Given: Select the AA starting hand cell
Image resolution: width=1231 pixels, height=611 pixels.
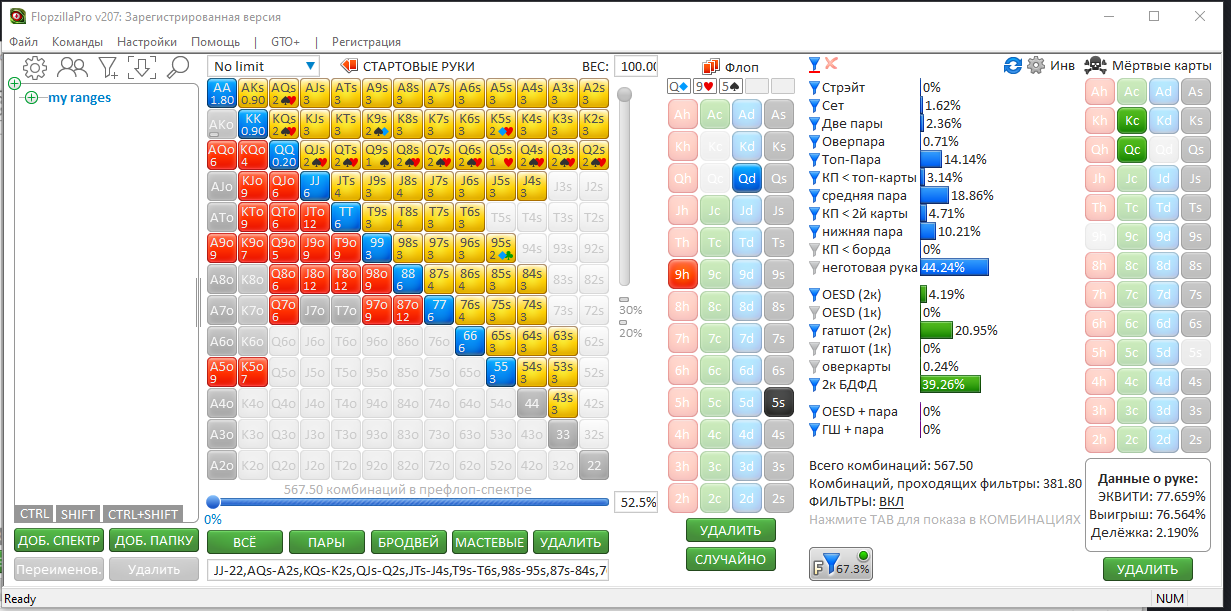Looking at the screenshot, I should pos(222,94).
